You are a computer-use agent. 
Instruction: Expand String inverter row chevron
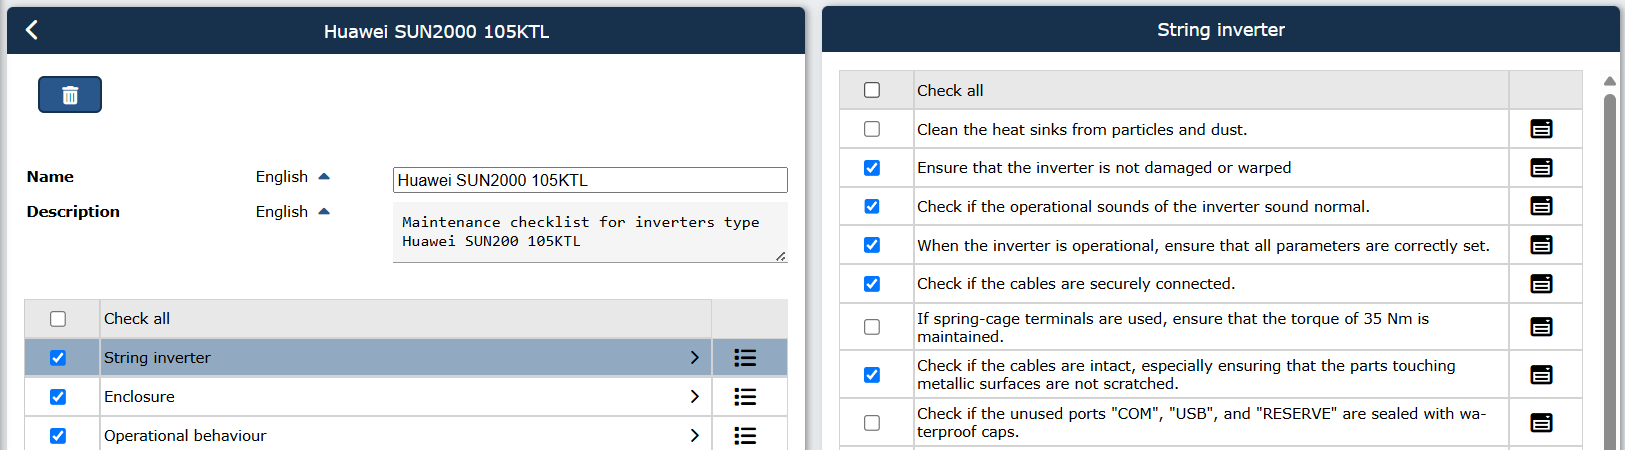[694, 358]
